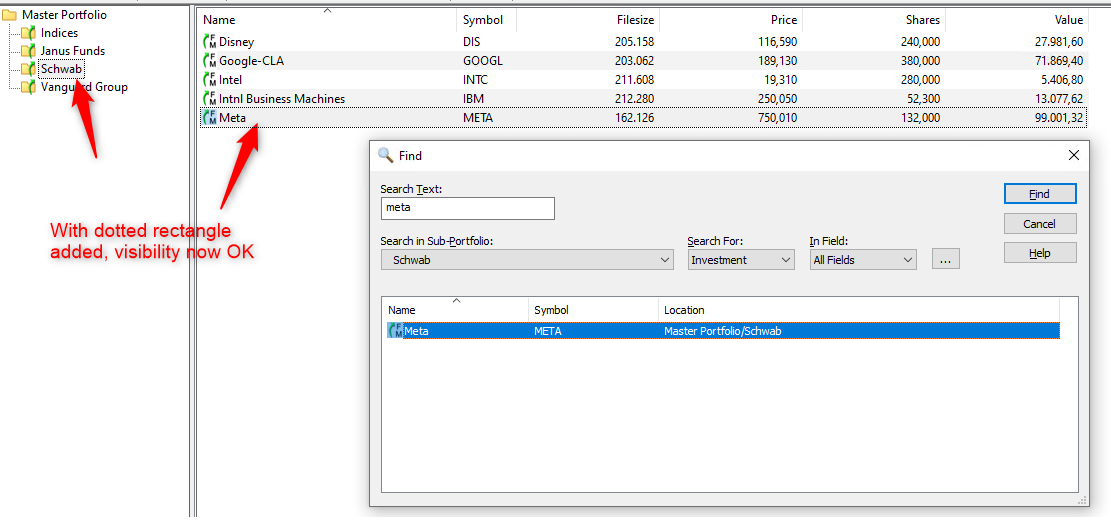This screenshot has width=1111, height=521.
Task: Select Janus Funds in the portfolio tree
Action: coord(73,51)
